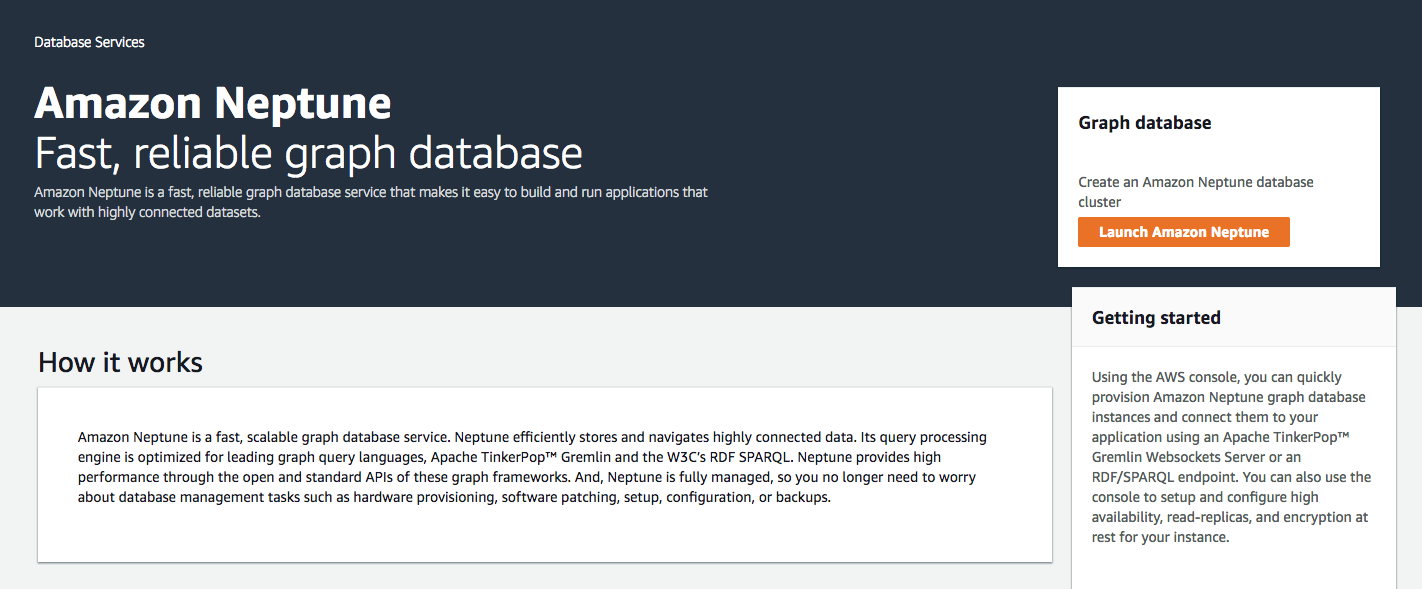Click the Amazon Neptune page title
This screenshot has height=589, width=1422.
click(213, 103)
